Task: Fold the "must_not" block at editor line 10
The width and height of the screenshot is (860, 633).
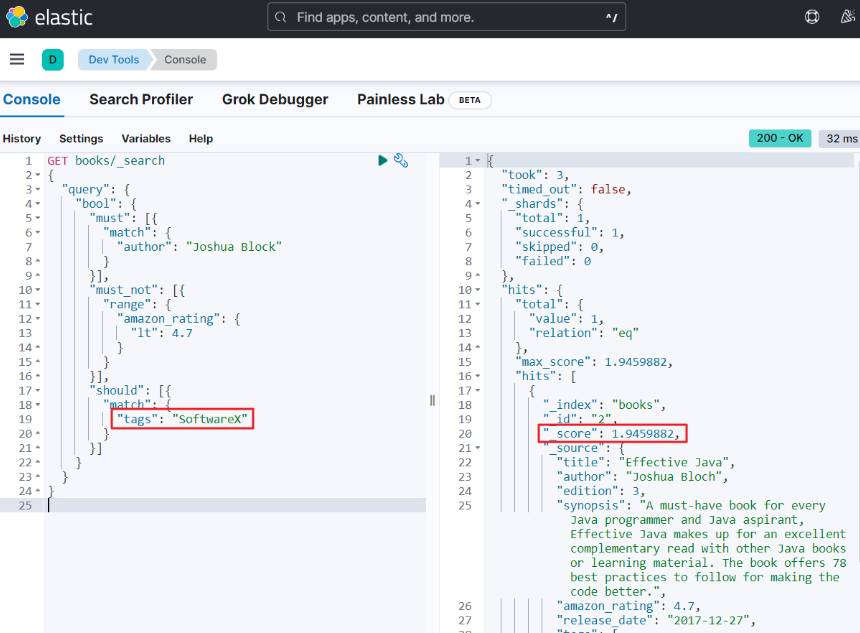Action: (x=38, y=290)
